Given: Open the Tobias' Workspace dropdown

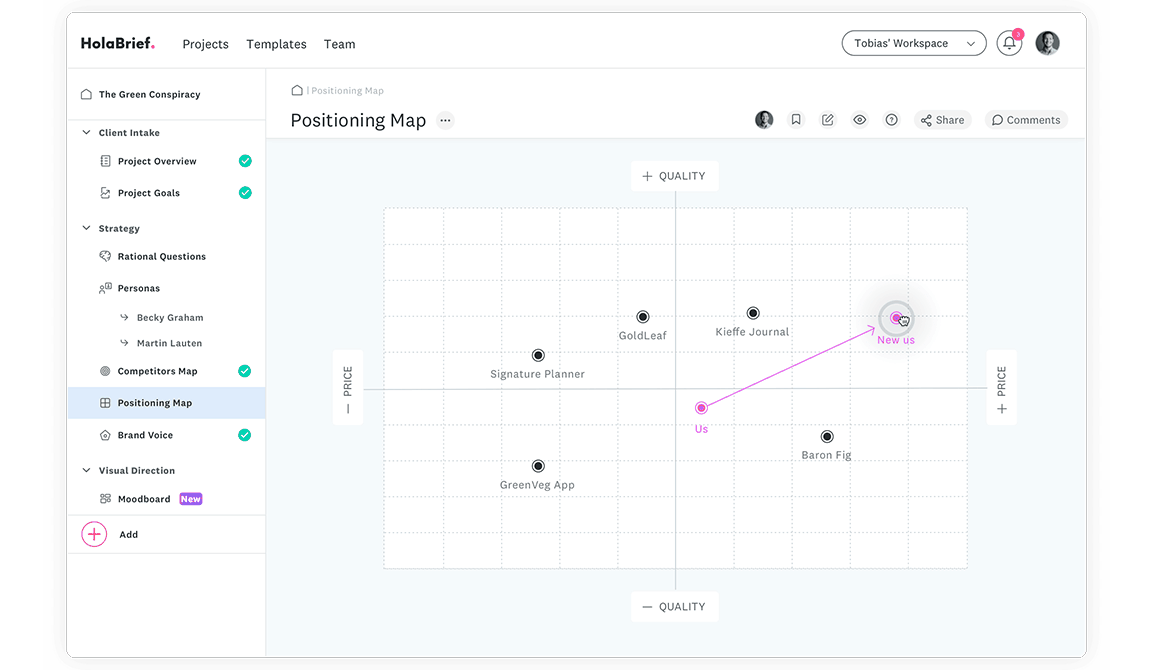Looking at the screenshot, I should pyautogui.click(x=913, y=44).
